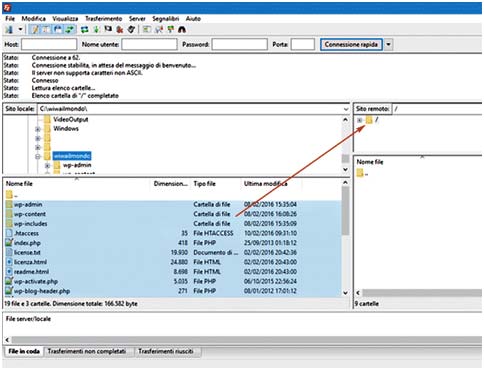This screenshot has height=370, width=484.
Task: Click the wp-content folder icon in file list
Action: [x=9, y=214]
